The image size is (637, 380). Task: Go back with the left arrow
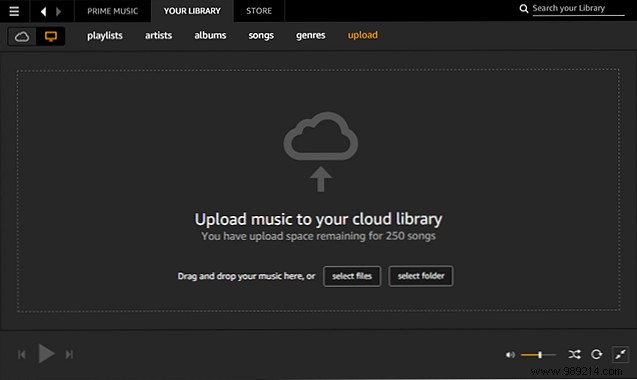(43, 11)
